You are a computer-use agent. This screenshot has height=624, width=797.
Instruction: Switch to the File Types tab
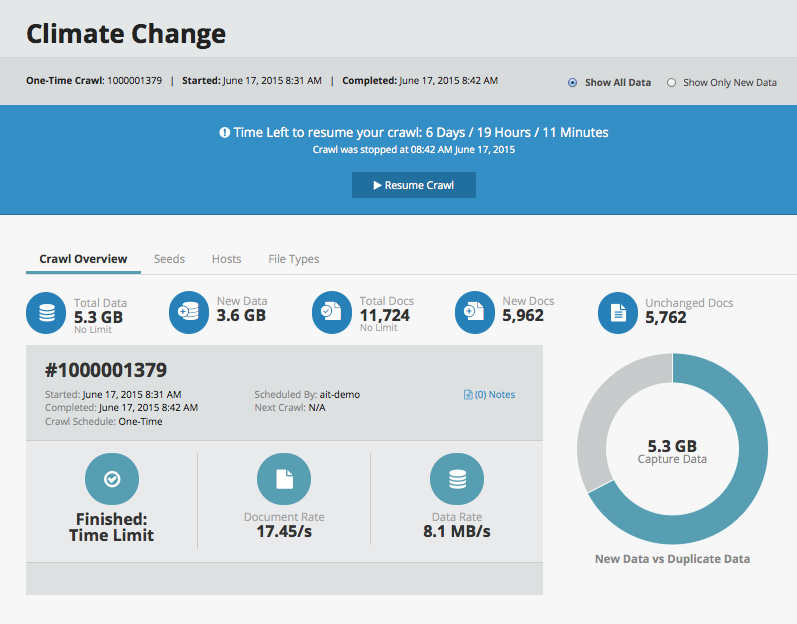(x=294, y=259)
